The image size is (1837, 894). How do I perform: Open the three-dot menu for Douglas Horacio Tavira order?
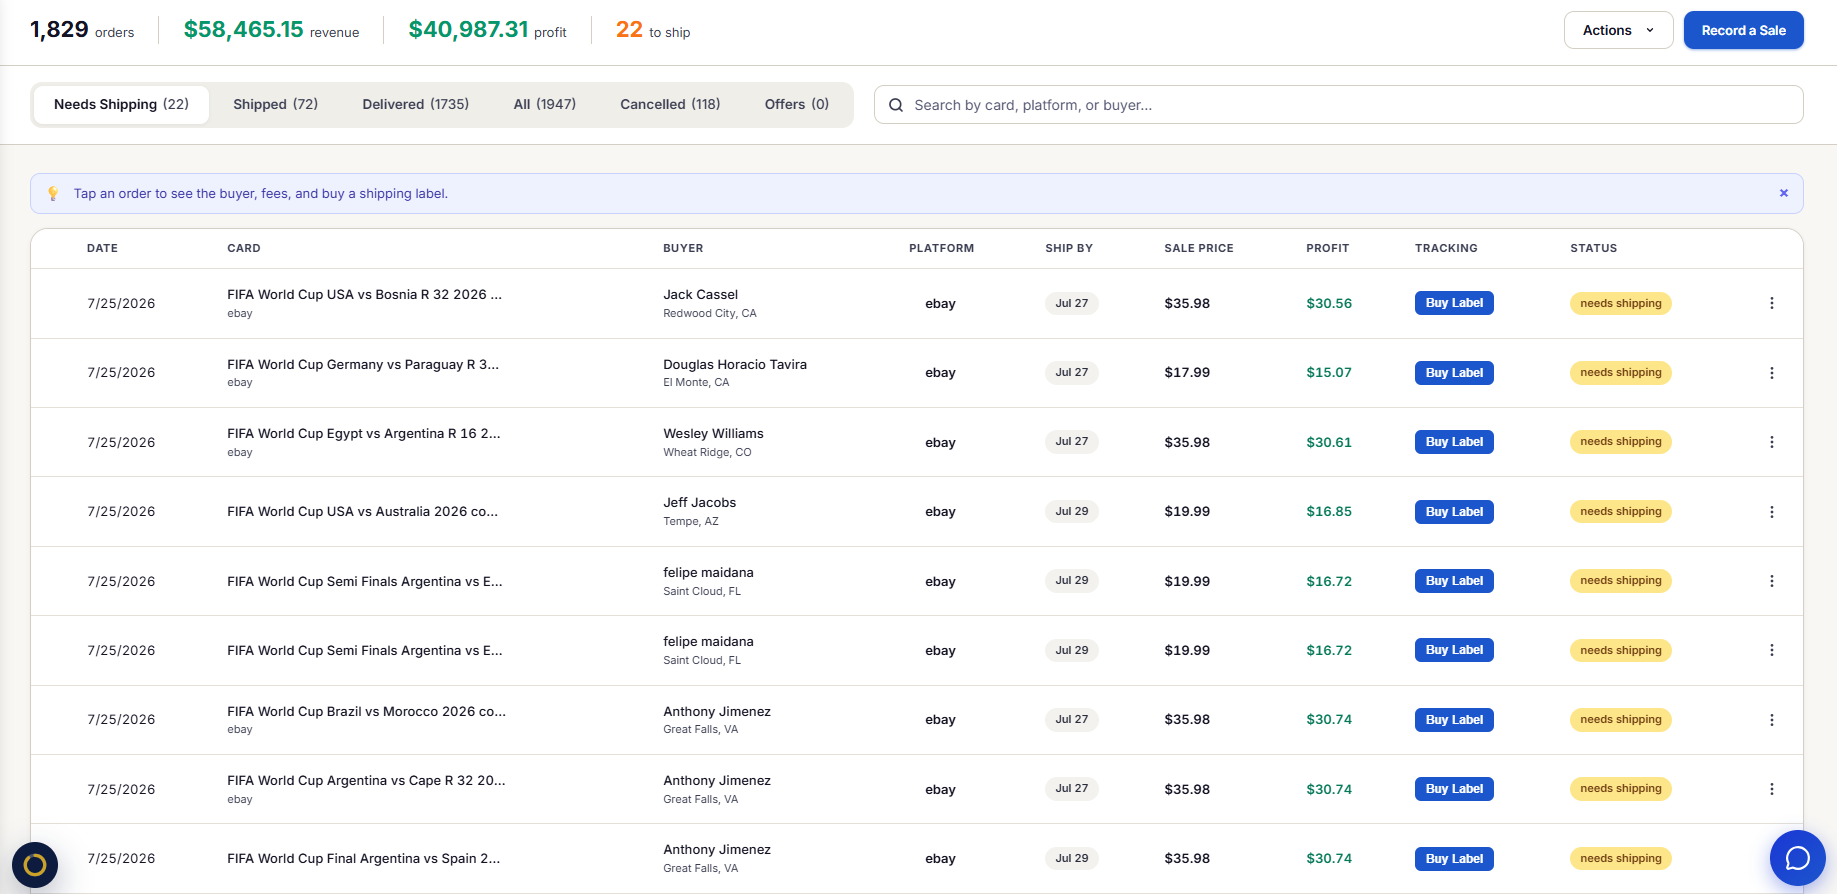point(1771,373)
